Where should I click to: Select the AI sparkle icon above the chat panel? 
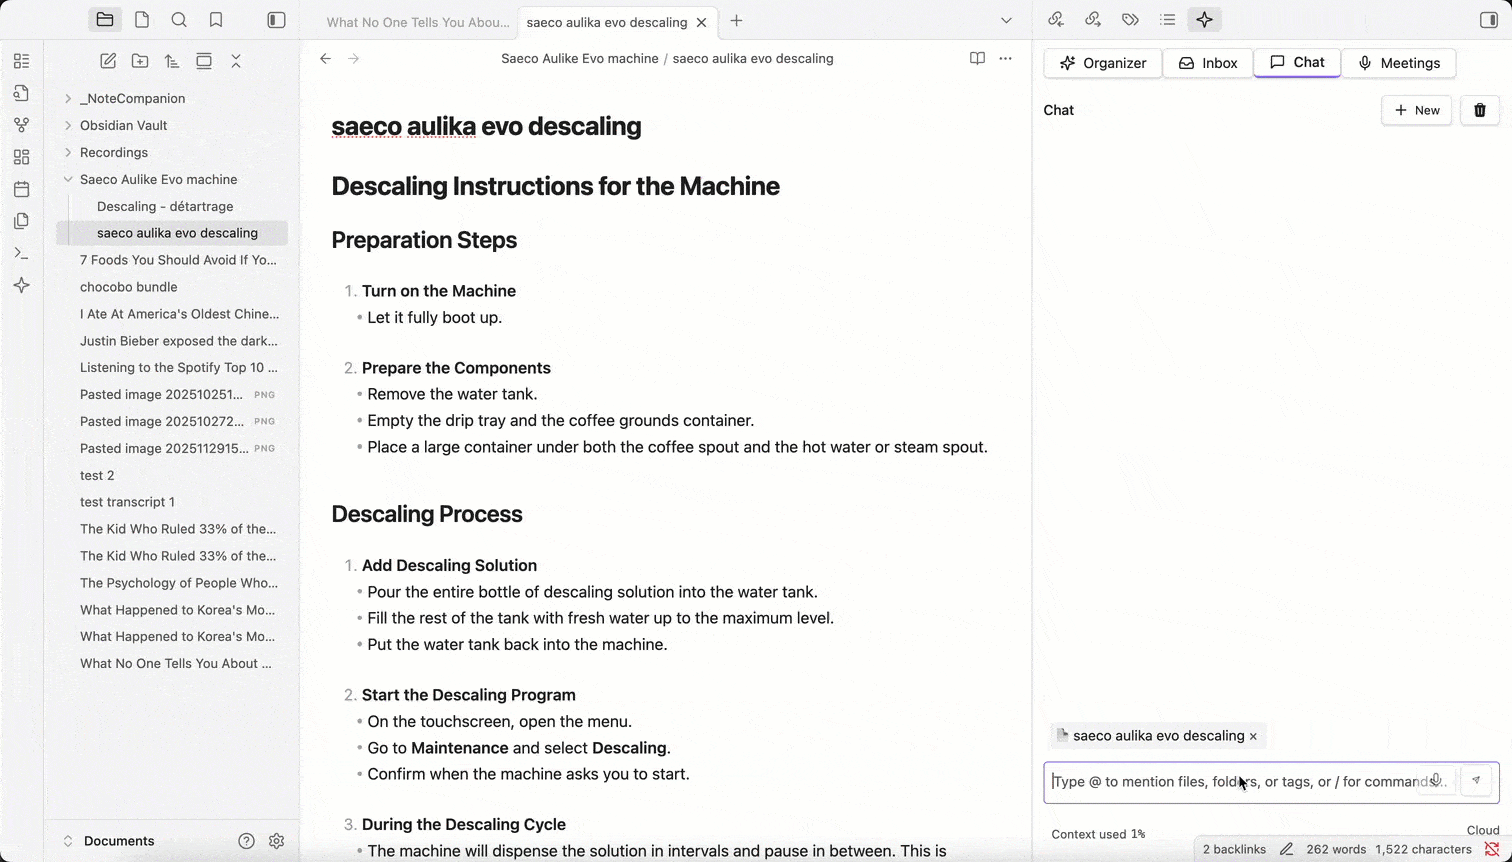point(1204,19)
